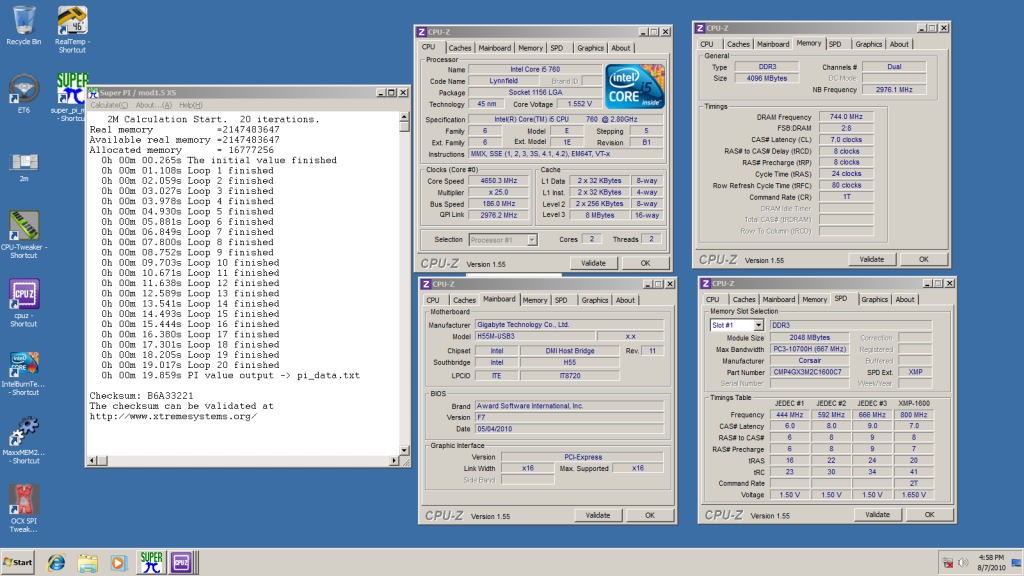Click Validate in the Motherboard info window
This screenshot has height=576, width=1024.
pos(598,515)
